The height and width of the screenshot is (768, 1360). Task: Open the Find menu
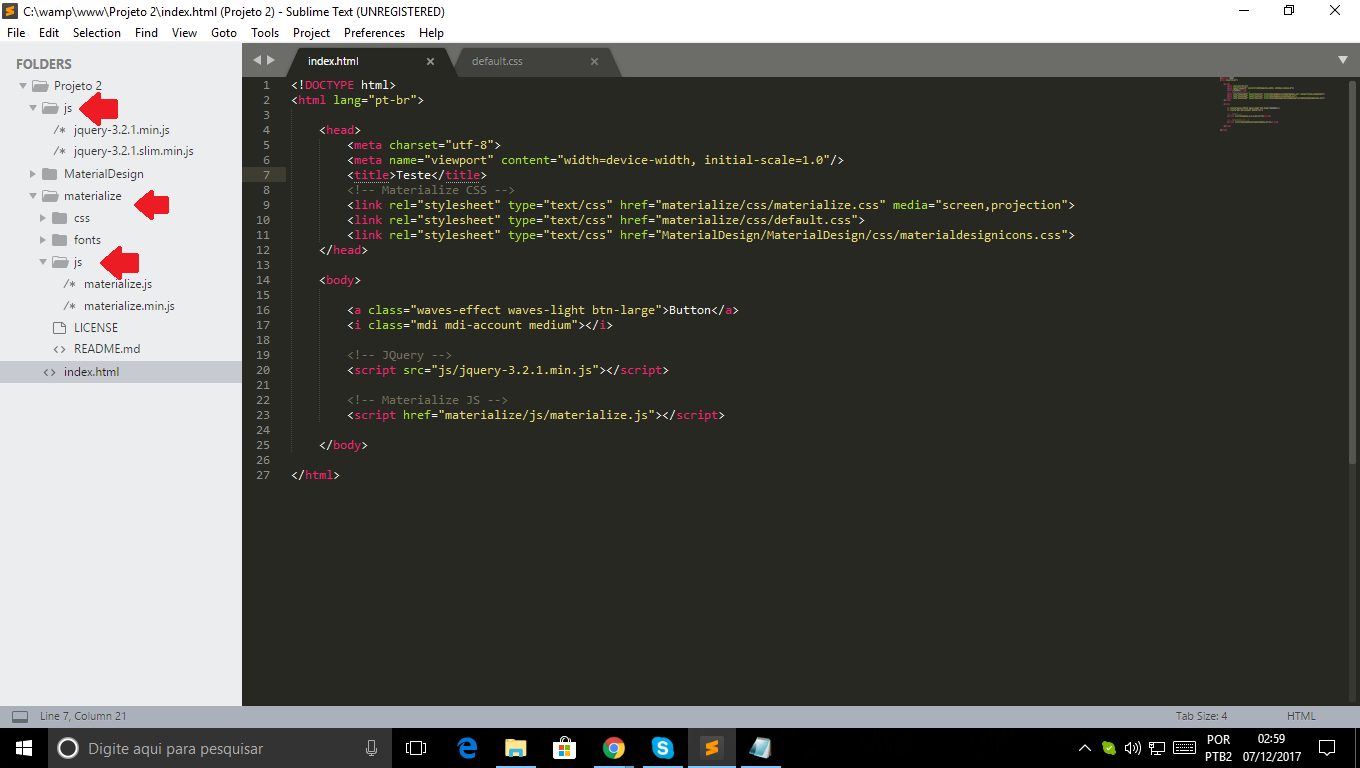(146, 33)
